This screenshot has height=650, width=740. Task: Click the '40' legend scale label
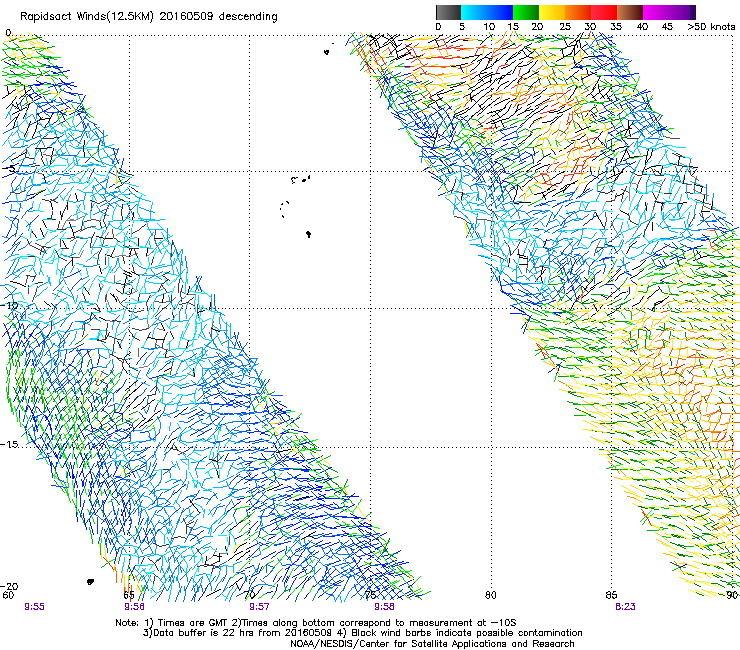coord(642,27)
